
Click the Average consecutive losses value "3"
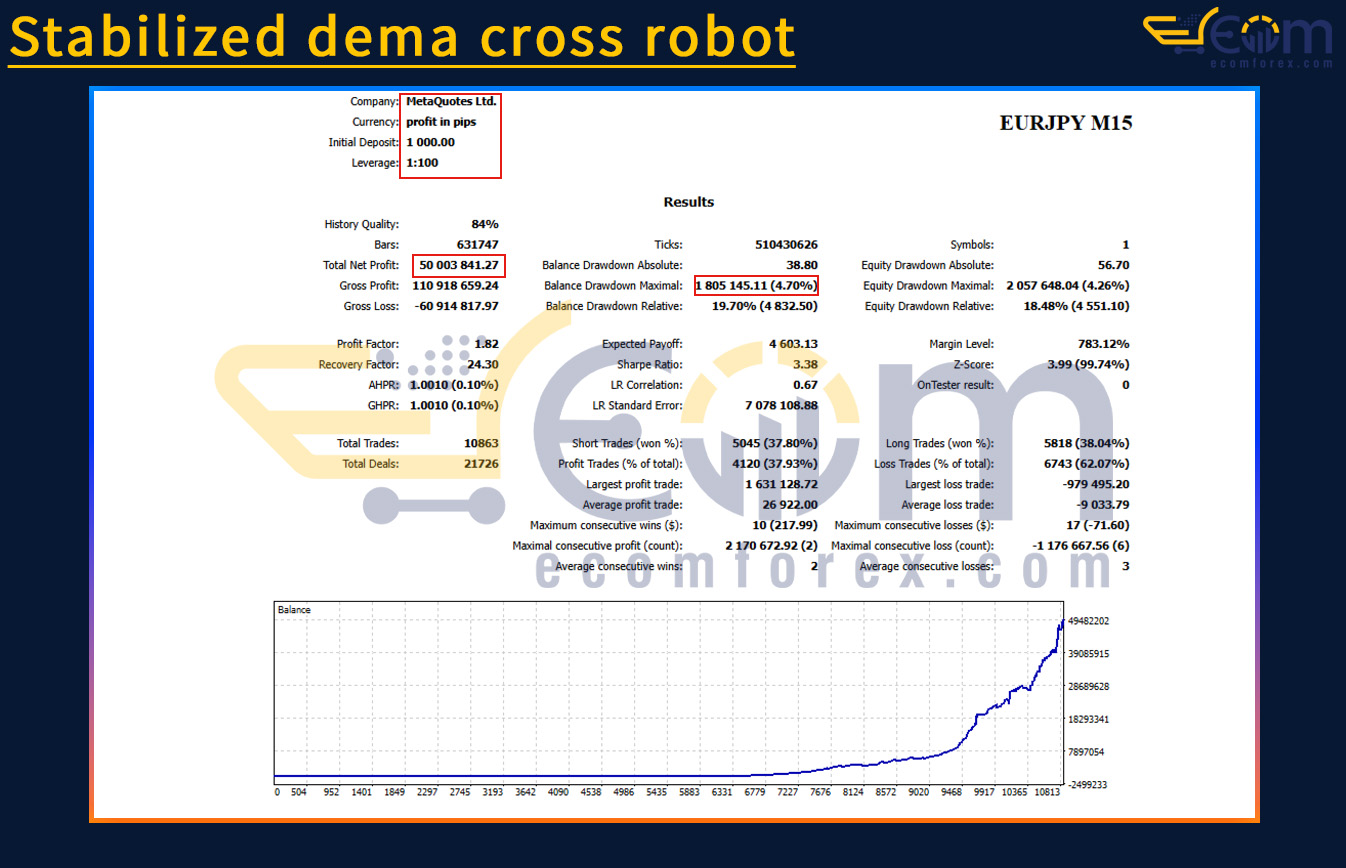click(1126, 566)
